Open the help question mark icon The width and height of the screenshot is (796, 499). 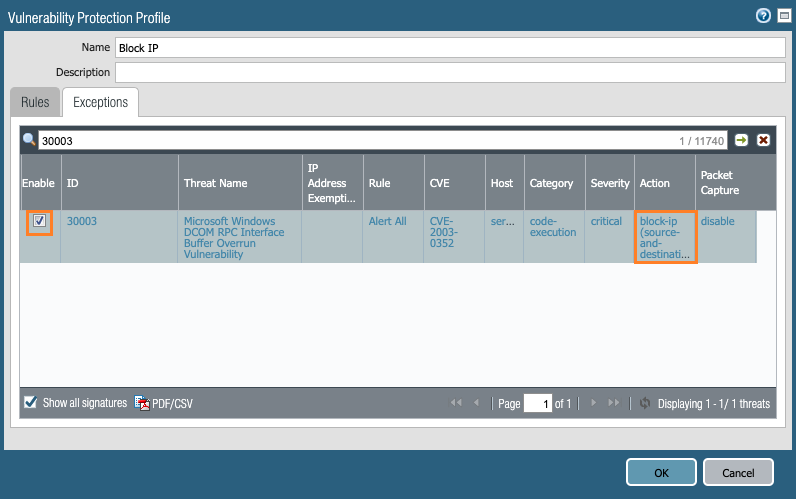pos(763,16)
